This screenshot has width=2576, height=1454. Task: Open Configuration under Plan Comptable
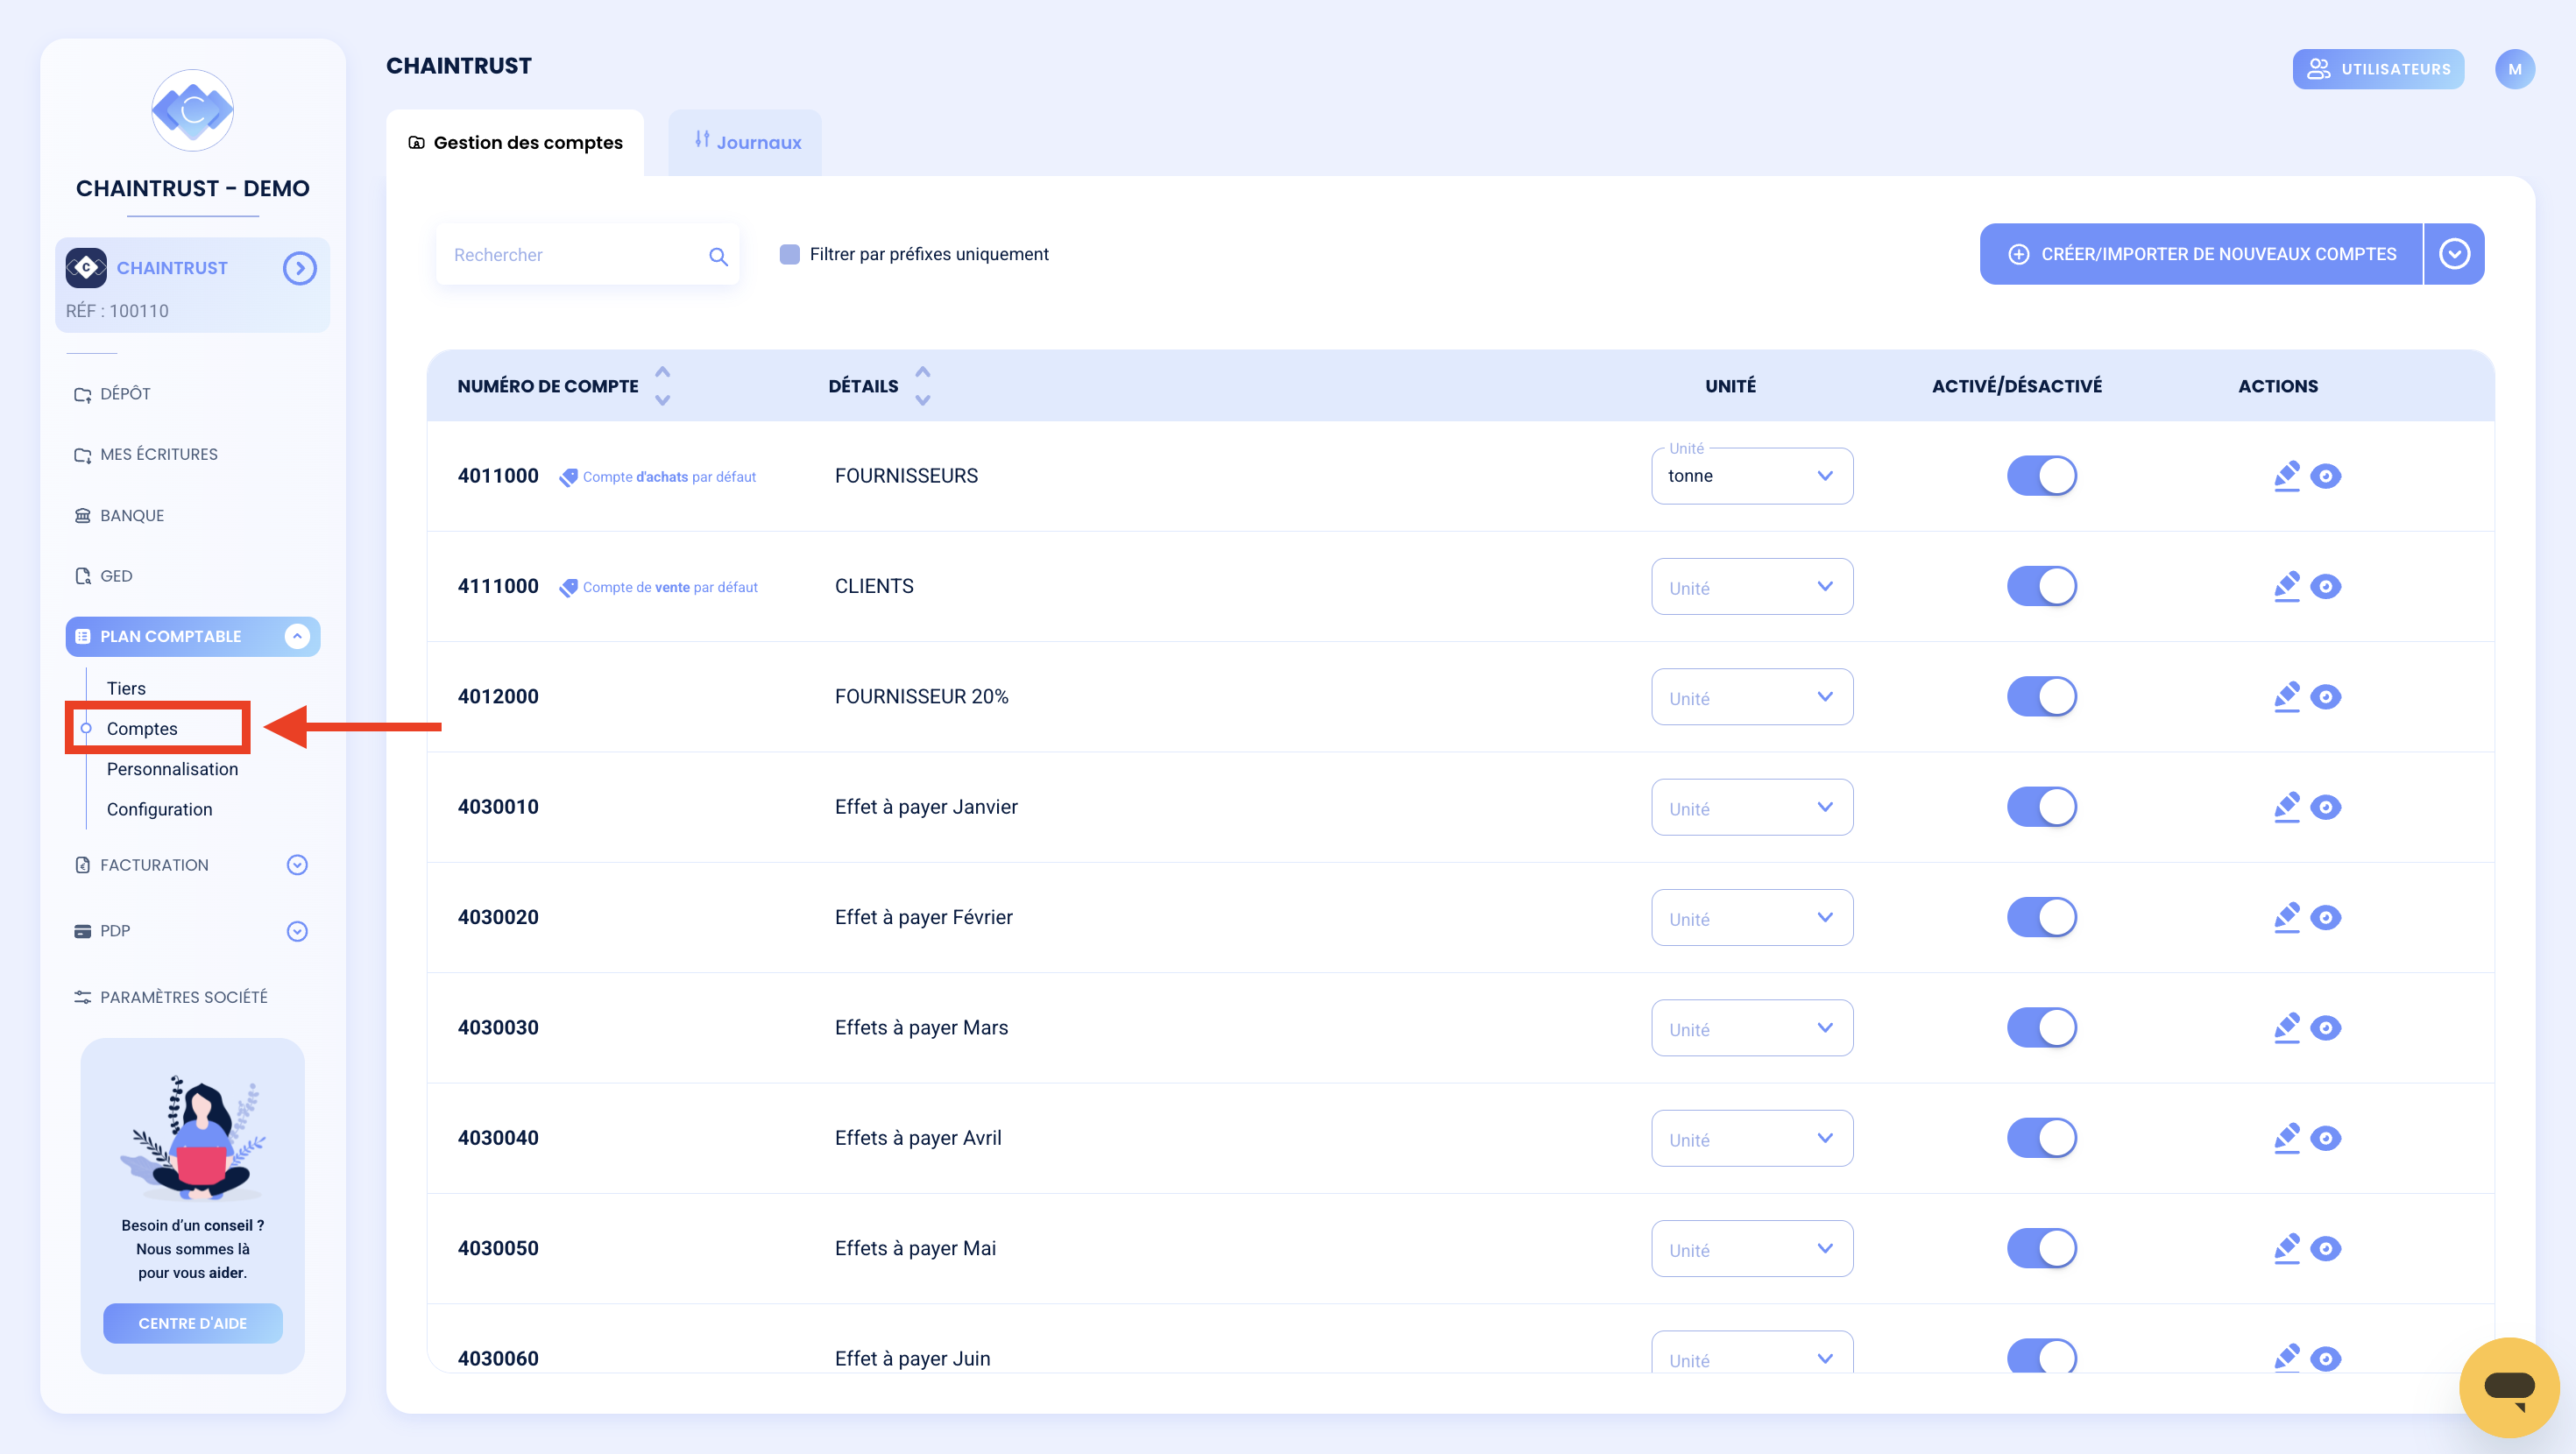point(159,809)
